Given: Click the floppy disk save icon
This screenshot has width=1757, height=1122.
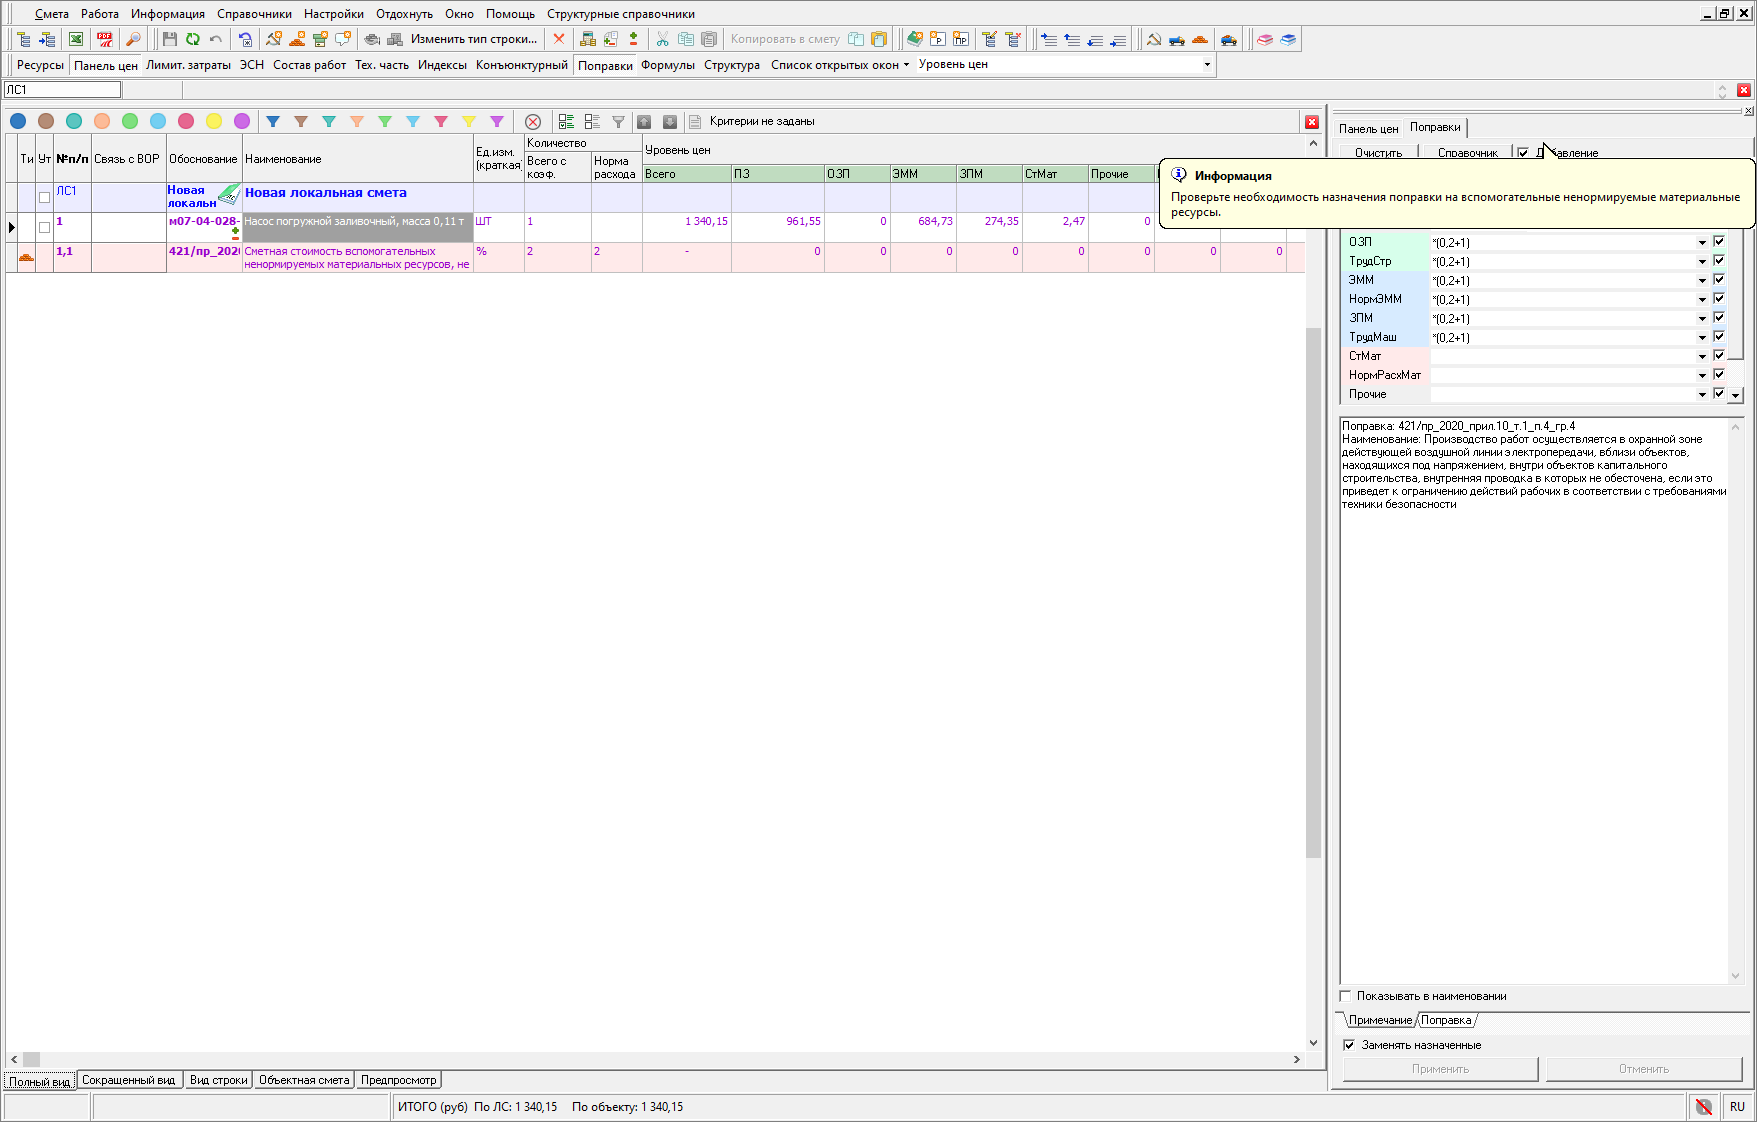Looking at the screenshot, I should (x=169, y=39).
